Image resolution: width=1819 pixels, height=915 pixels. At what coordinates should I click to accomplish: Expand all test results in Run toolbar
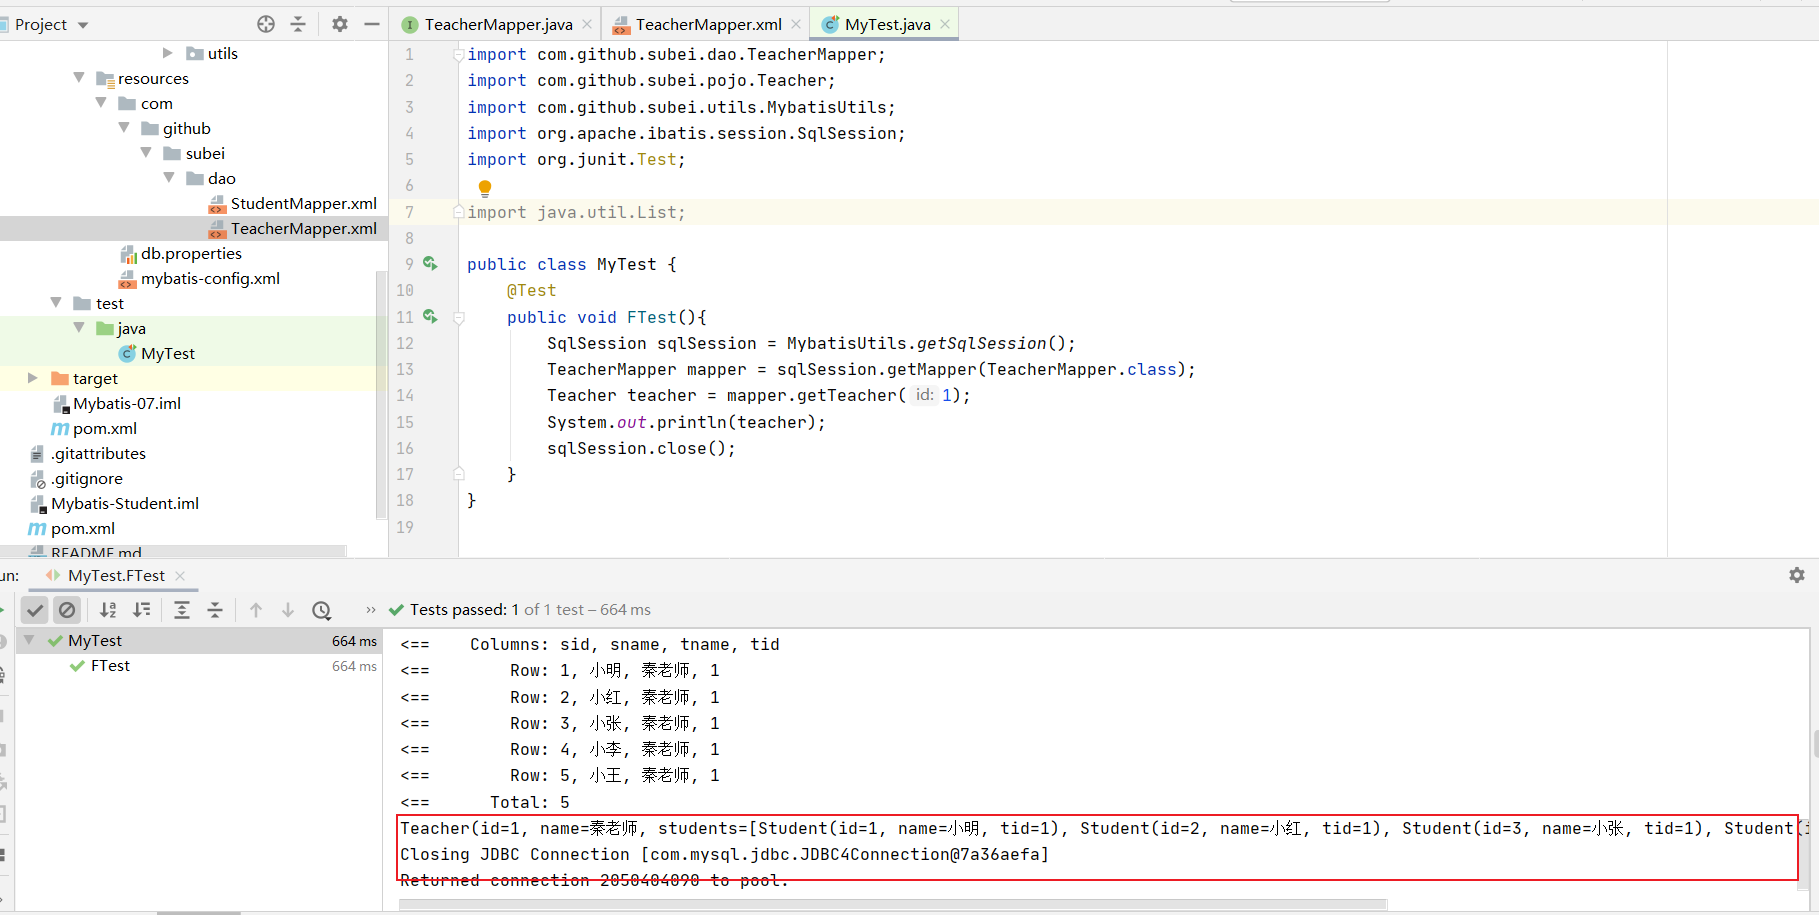(x=182, y=610)
